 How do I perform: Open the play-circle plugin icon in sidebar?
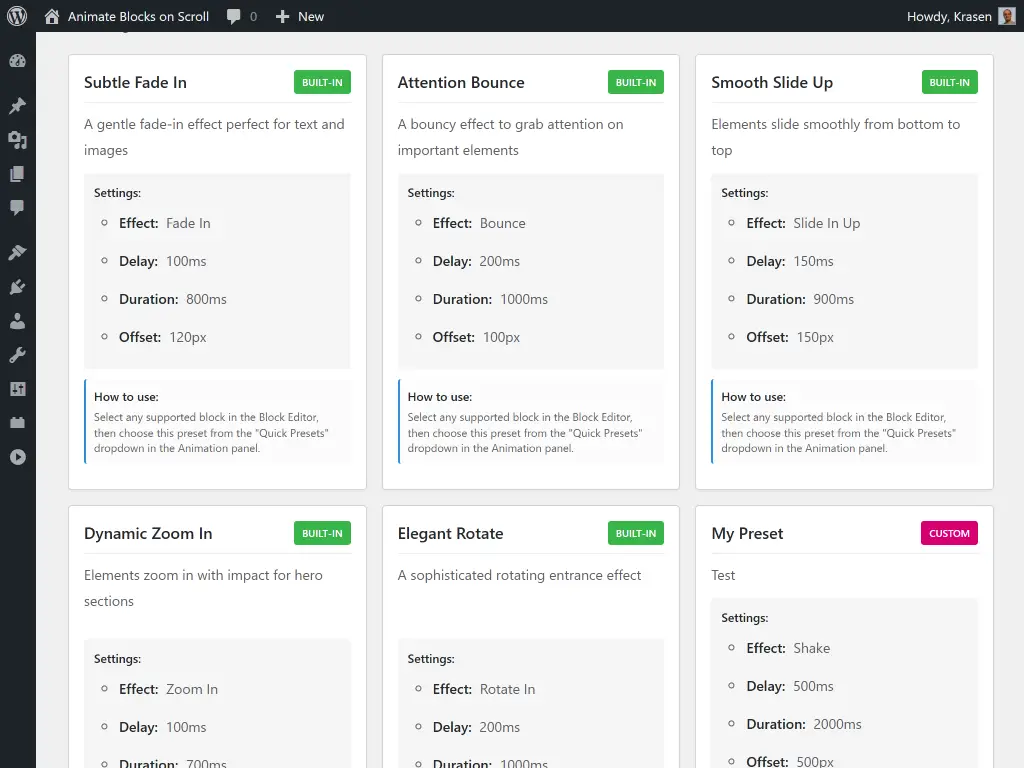(x=17, y=457)
